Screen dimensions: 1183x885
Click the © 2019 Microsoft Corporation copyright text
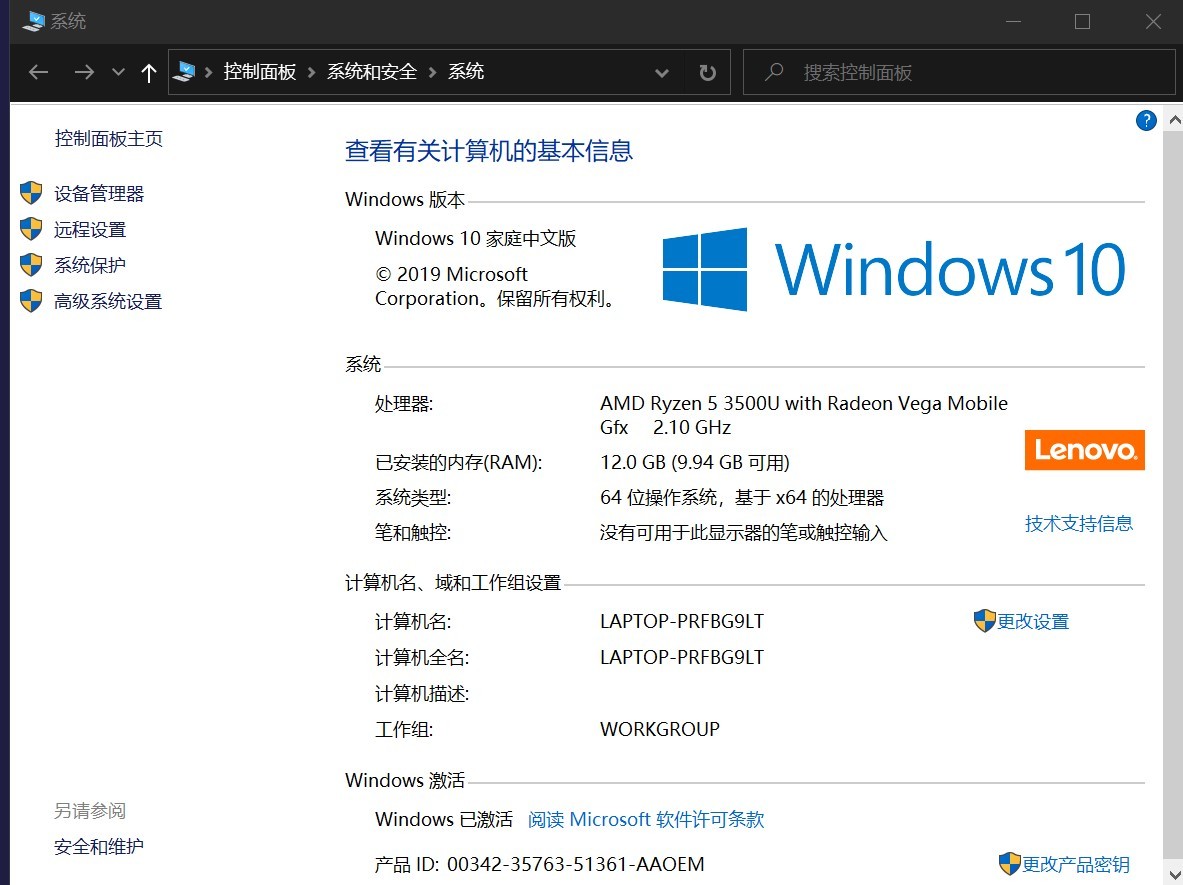(x=496, y=287)
